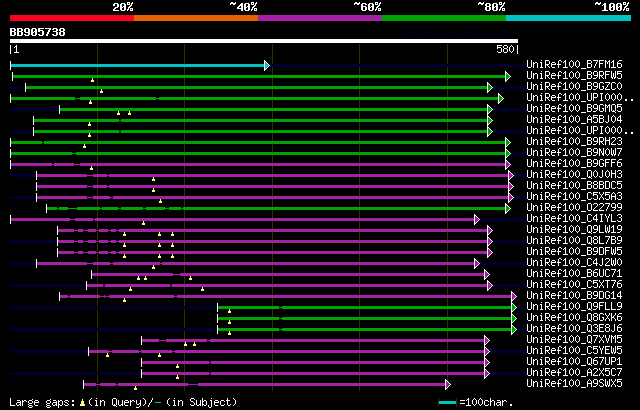This screenshot has height=410, width=640.
Task: Open hit UniRef100_A5BJ04
Action: (x=574, y=120)
